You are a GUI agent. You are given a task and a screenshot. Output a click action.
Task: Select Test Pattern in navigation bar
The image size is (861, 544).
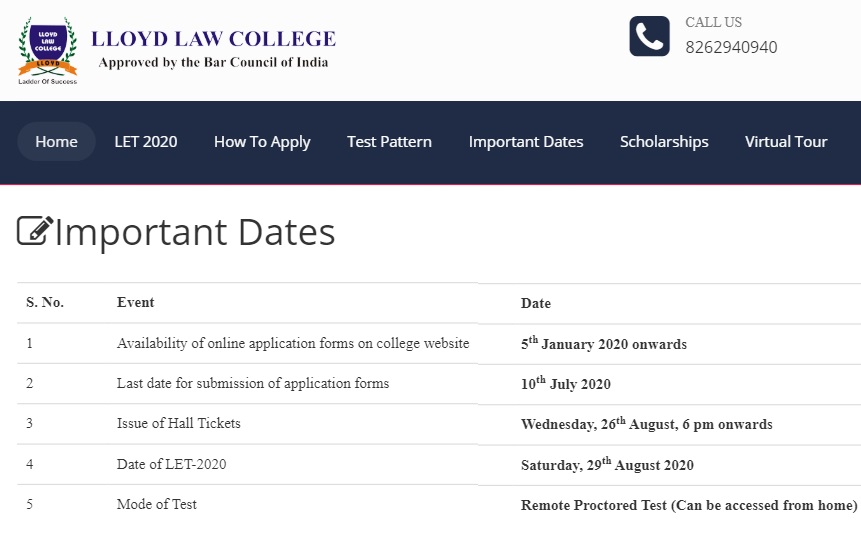[389, 142]
